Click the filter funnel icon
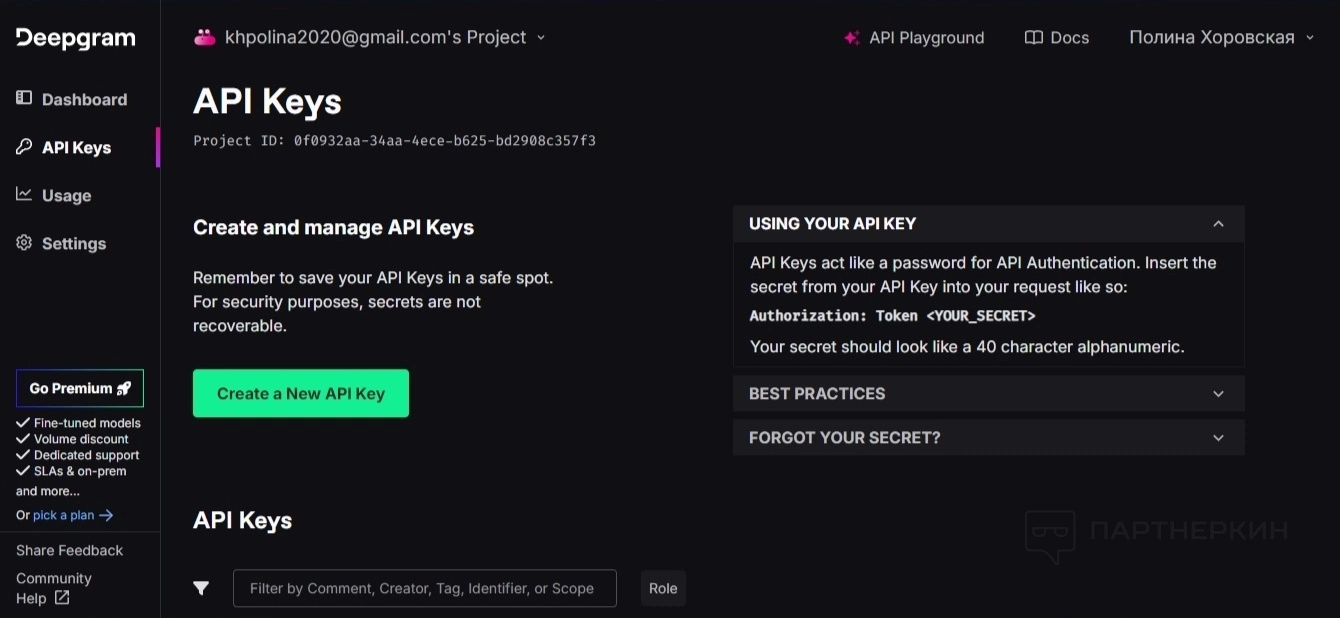The image size is (1340, 618). 201,588
